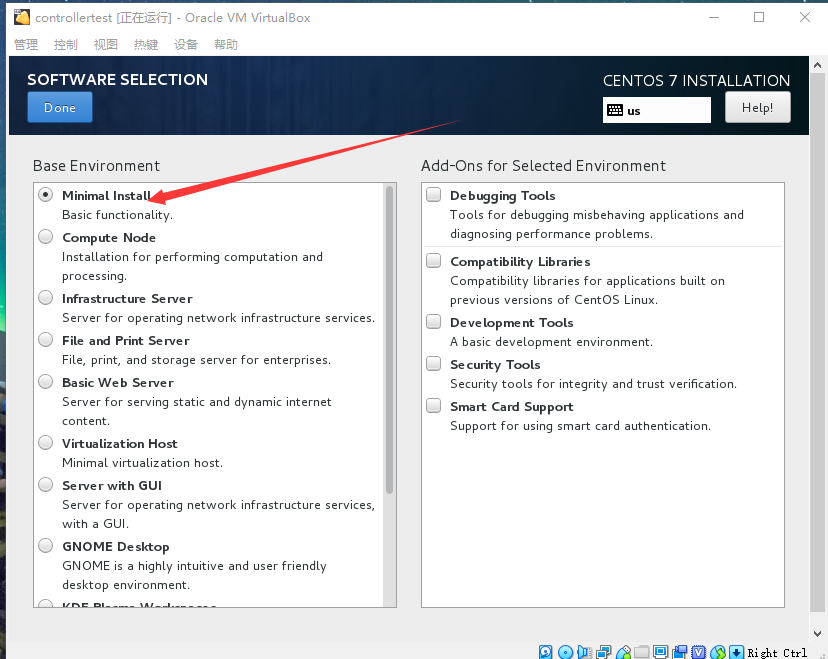Click the hard disk activity status icon
Screen dimensions: 828x659
545,652
